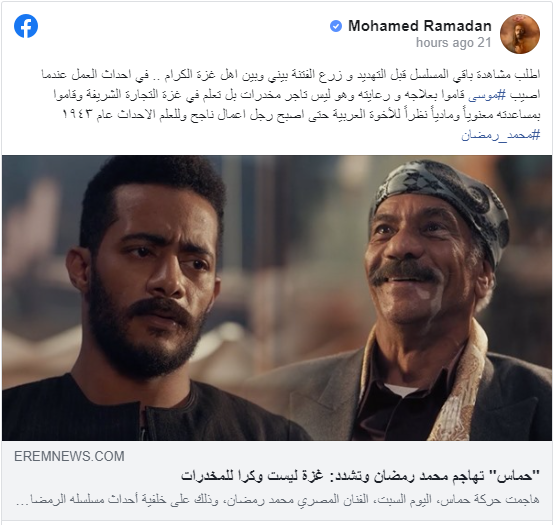The image size is (555, 525).
Task: Open the round profile avatar picture
Action: click(x=520, y=34)
